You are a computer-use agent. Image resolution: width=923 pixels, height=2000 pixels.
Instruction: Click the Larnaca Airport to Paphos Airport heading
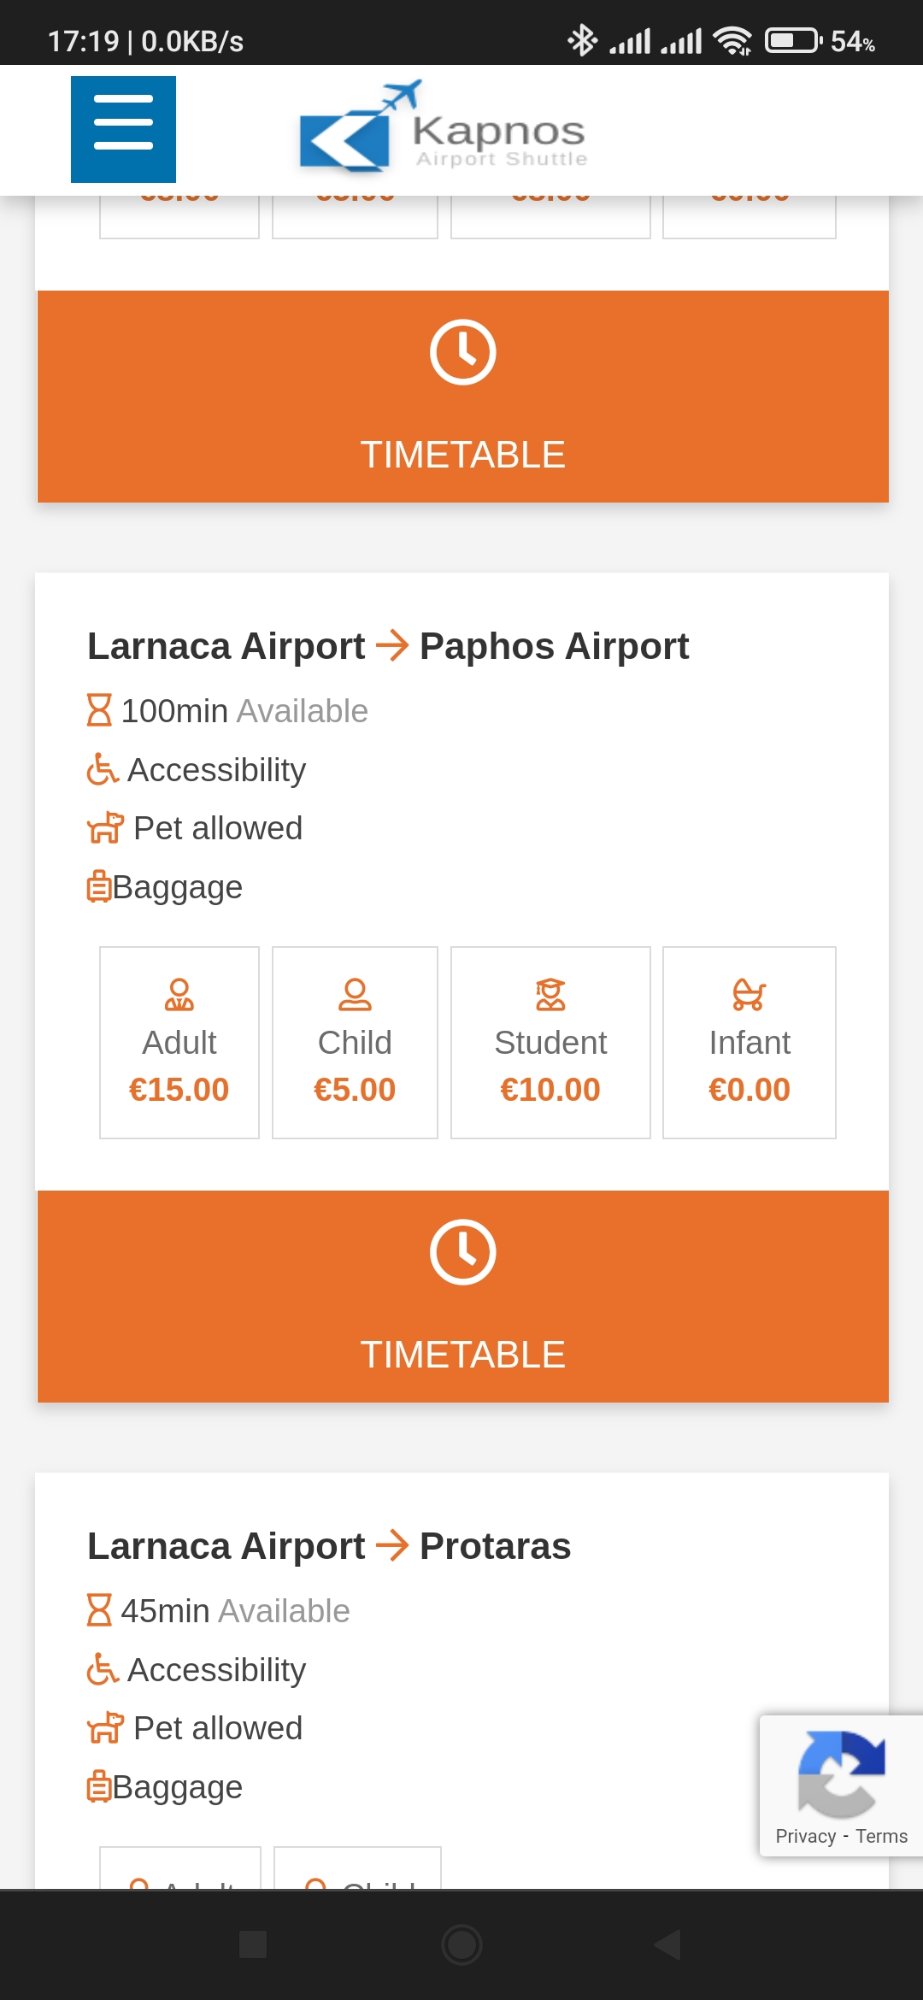[388, 646]
